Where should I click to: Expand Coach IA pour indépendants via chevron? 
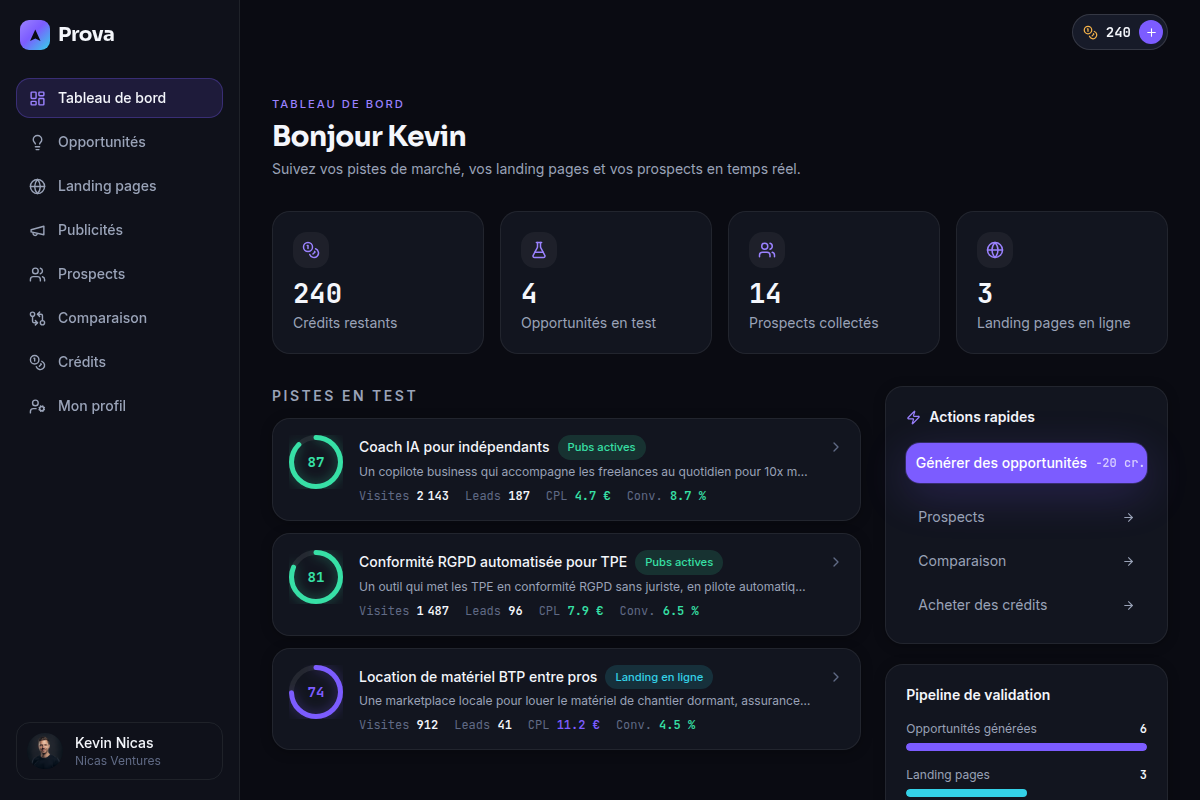click(x=836, y=447)
